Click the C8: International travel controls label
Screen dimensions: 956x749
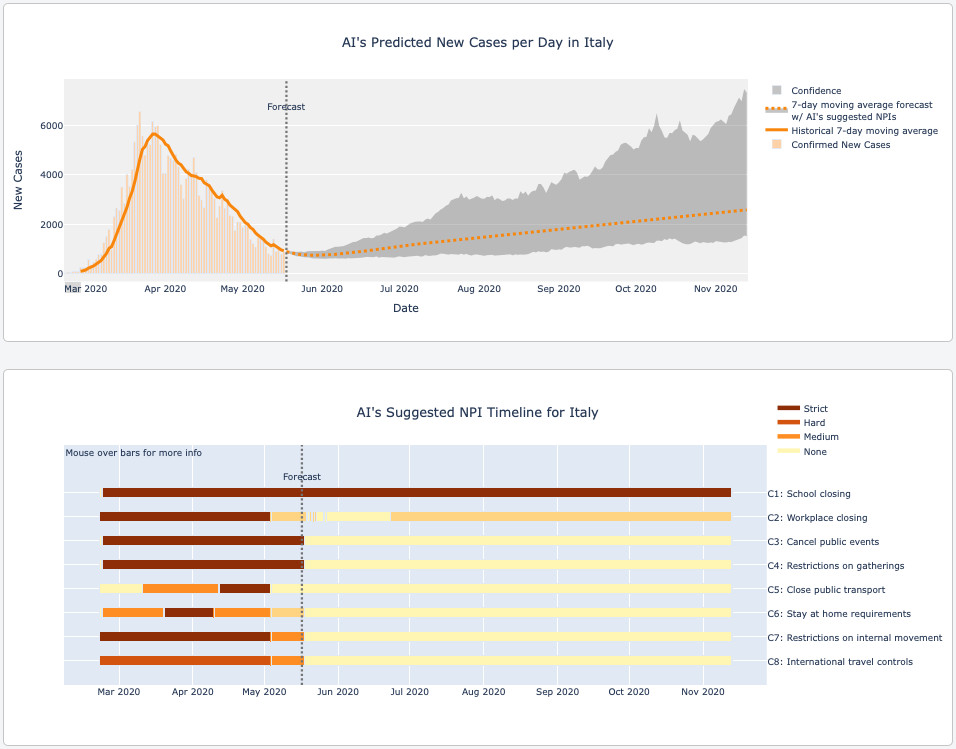tap(849, 662)
